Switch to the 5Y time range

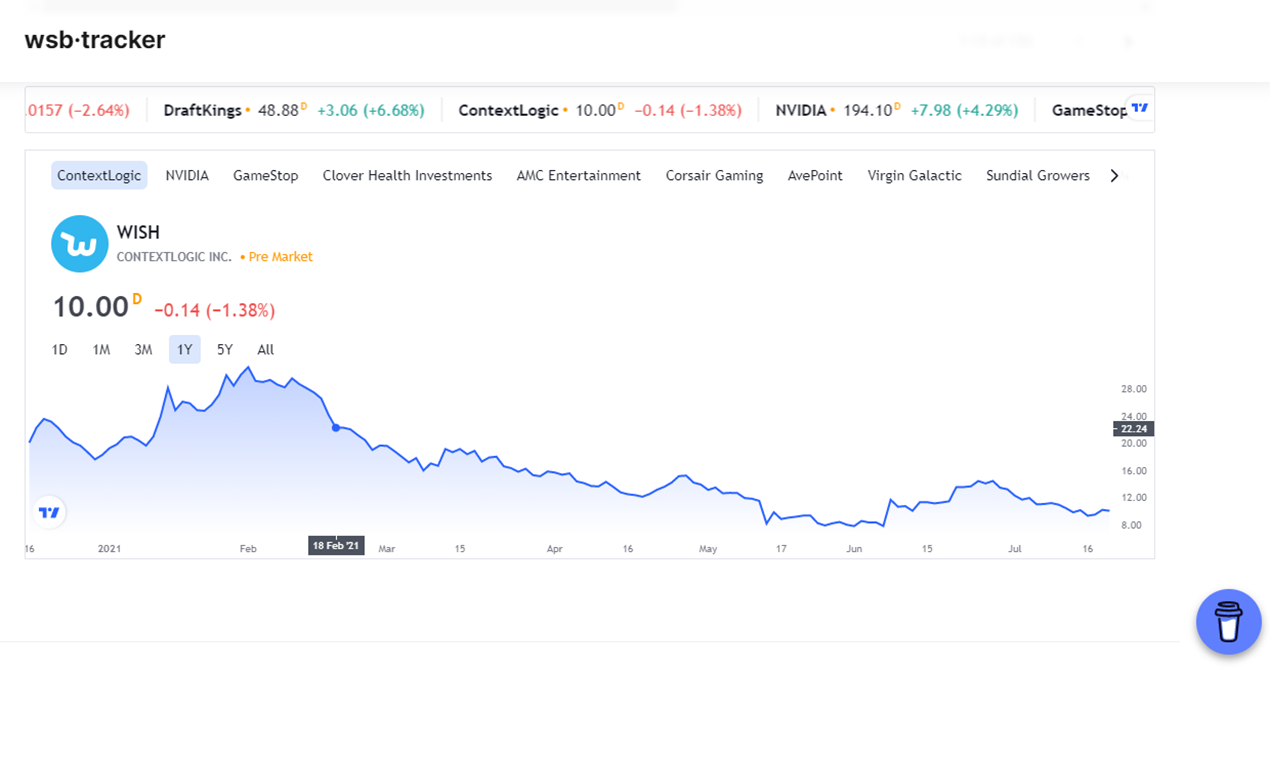(224, 349)
